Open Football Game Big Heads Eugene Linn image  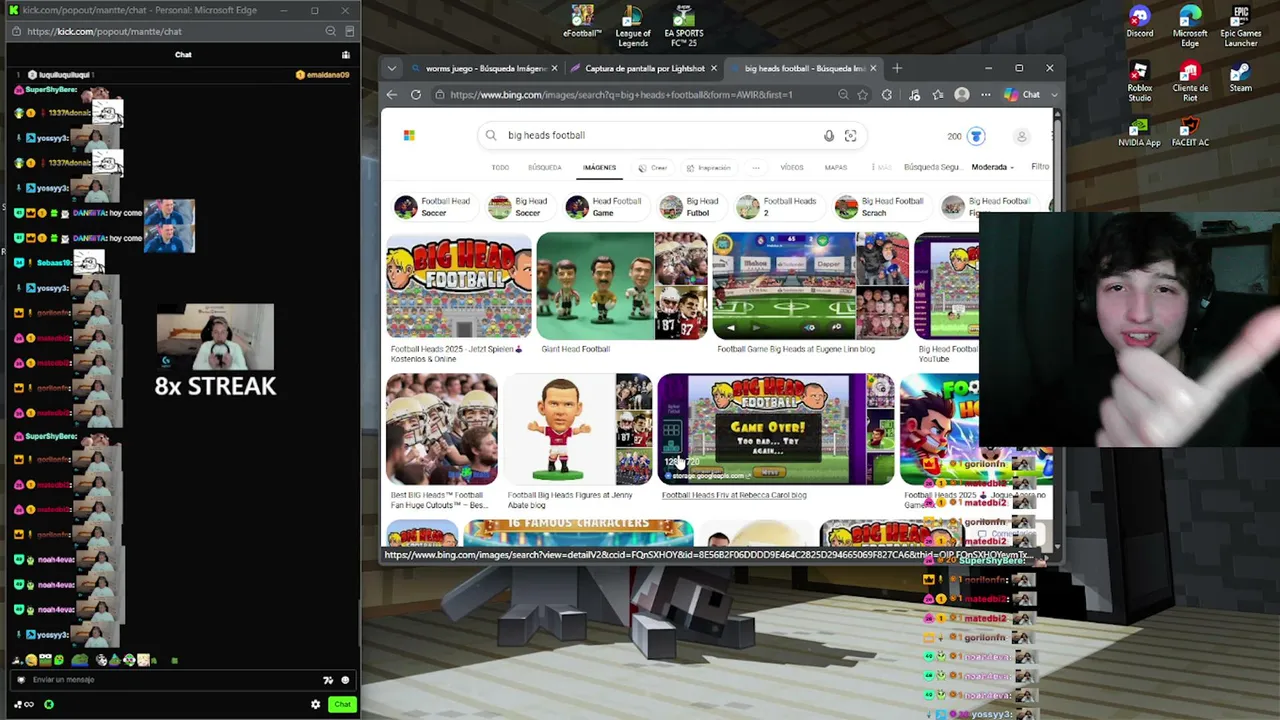pyautogui.click(x=810, y=286)
